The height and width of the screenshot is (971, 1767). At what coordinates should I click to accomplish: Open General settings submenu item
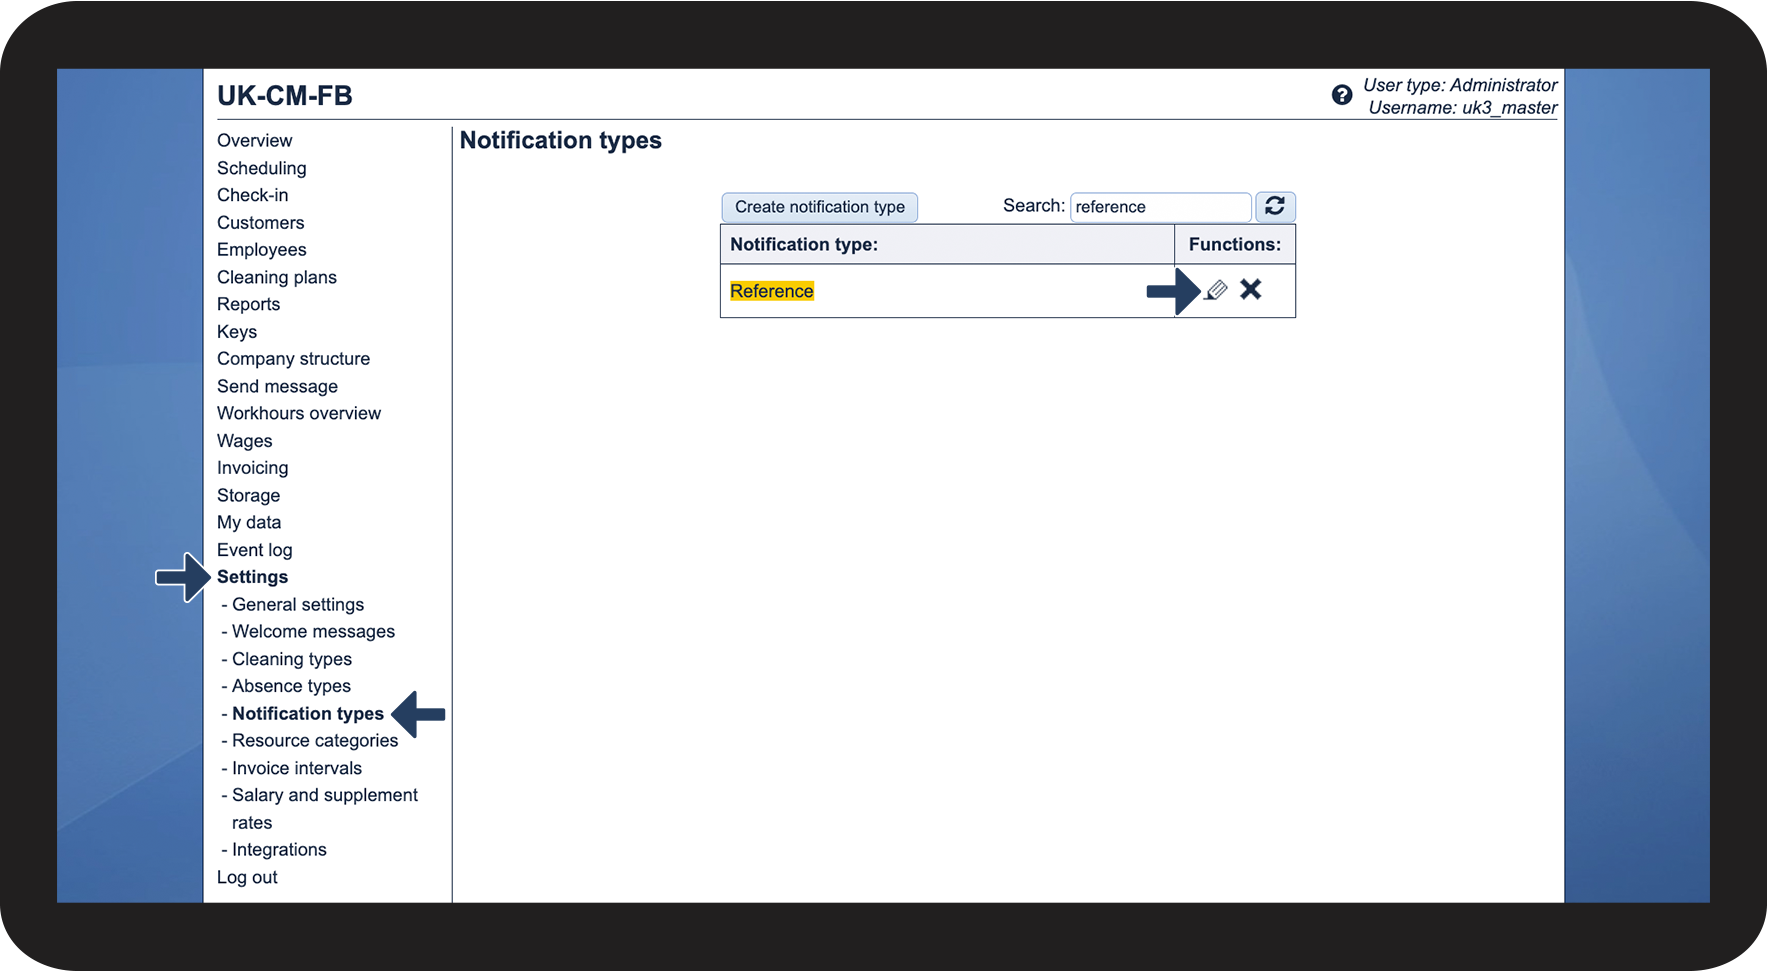point(298,605)
